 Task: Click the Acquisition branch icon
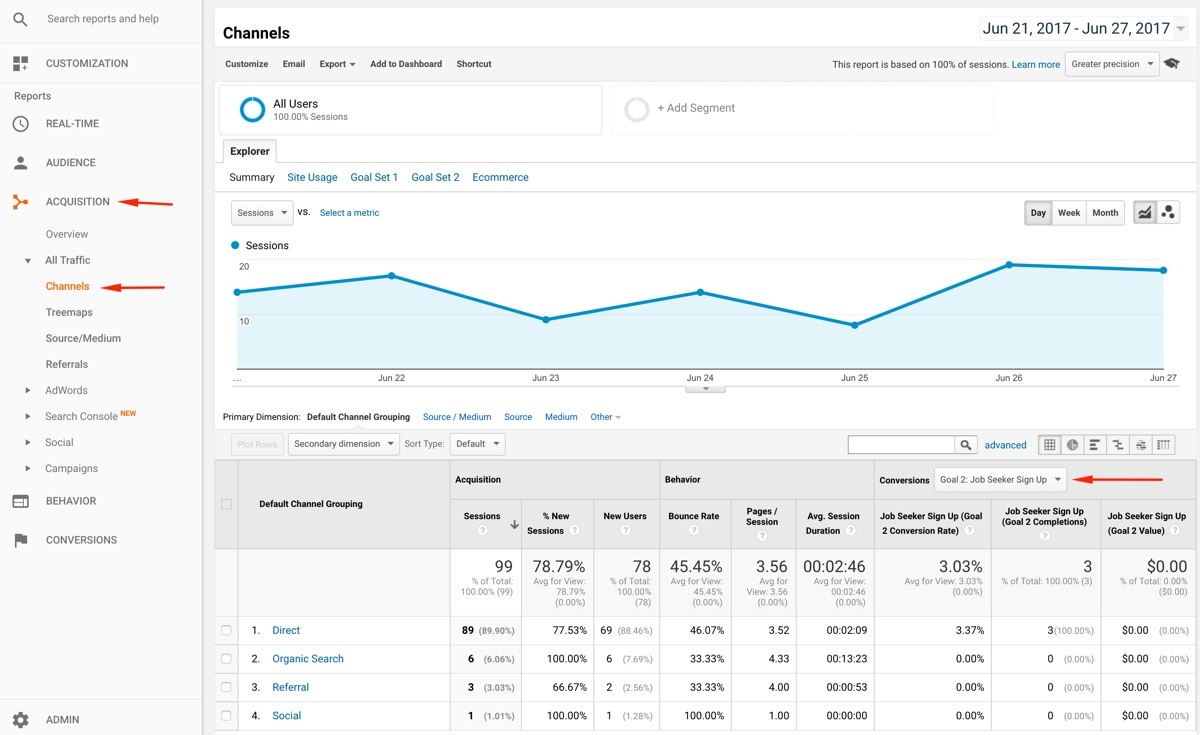pyautogui.click(x=20, y=202)
